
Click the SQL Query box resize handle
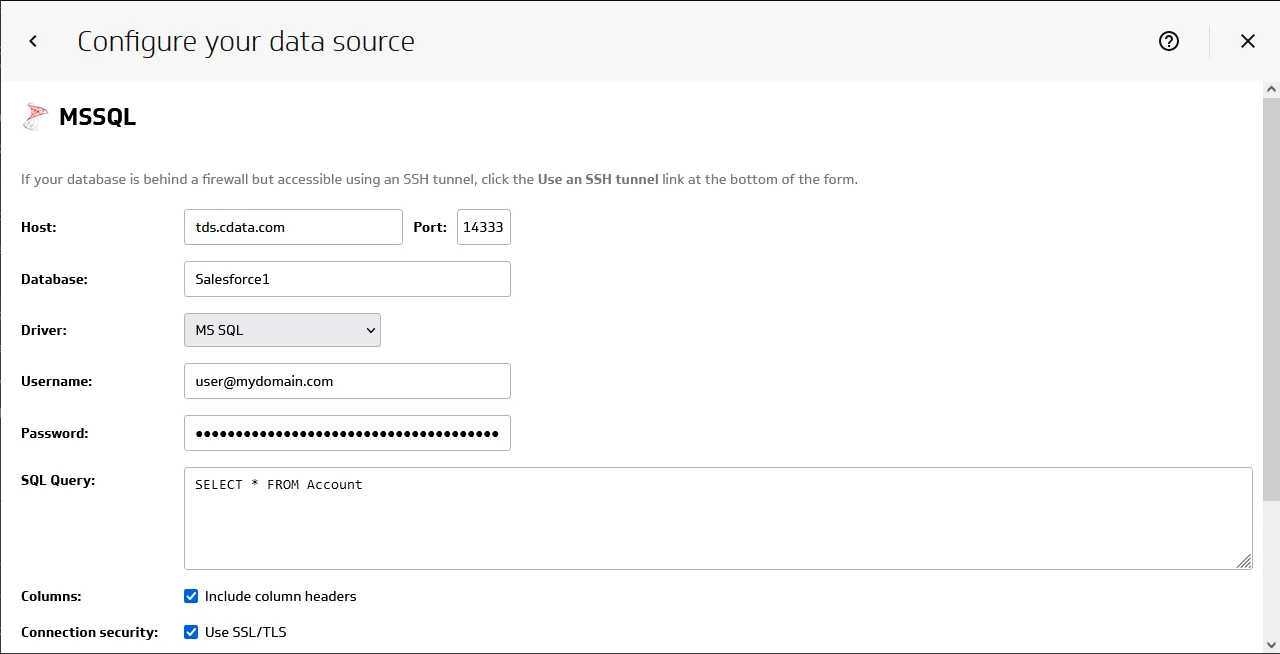(1243, 561)
